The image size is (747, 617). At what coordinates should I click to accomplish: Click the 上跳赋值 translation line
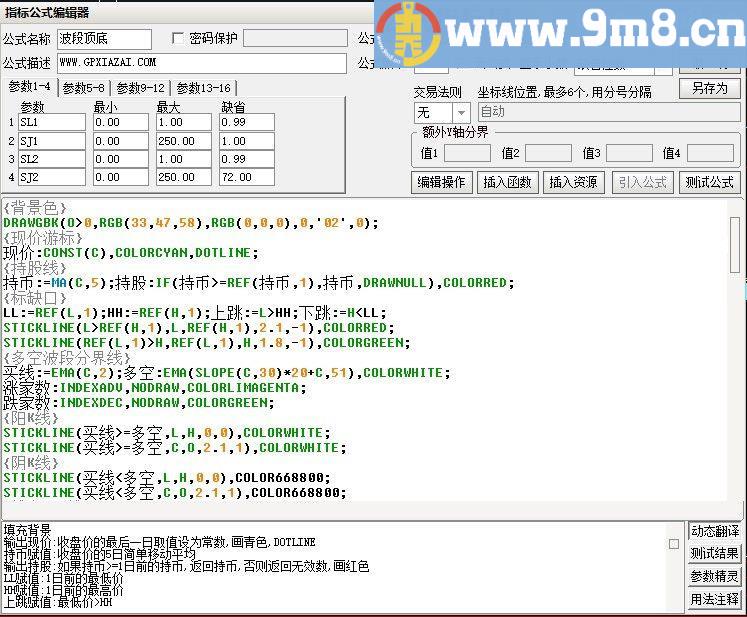coord(58,602)
